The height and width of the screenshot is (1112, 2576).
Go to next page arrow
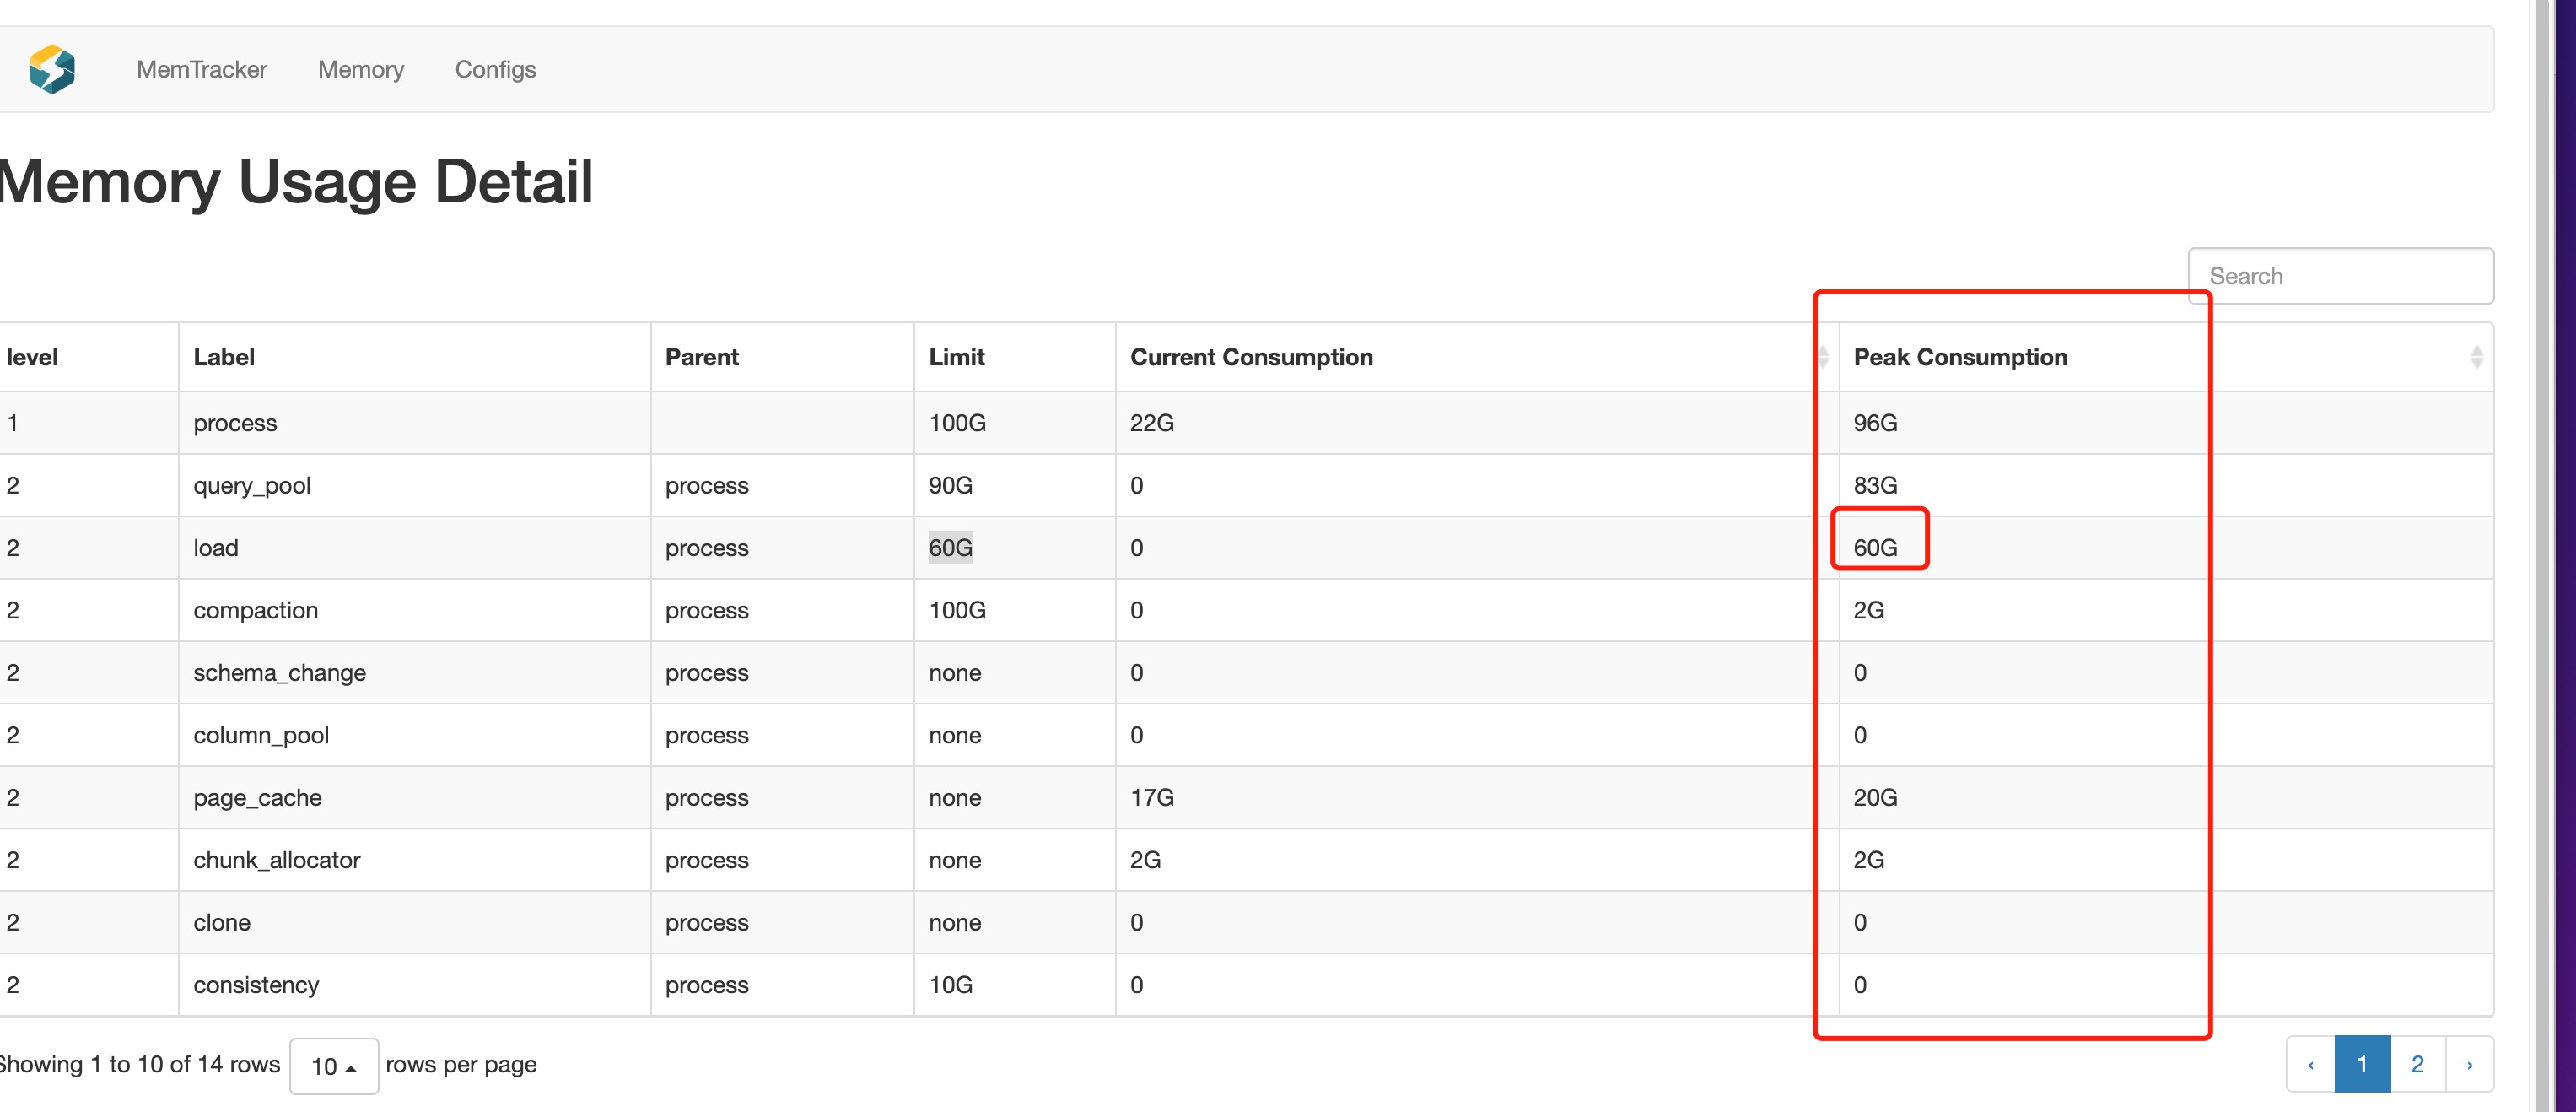[2469, 1065]
